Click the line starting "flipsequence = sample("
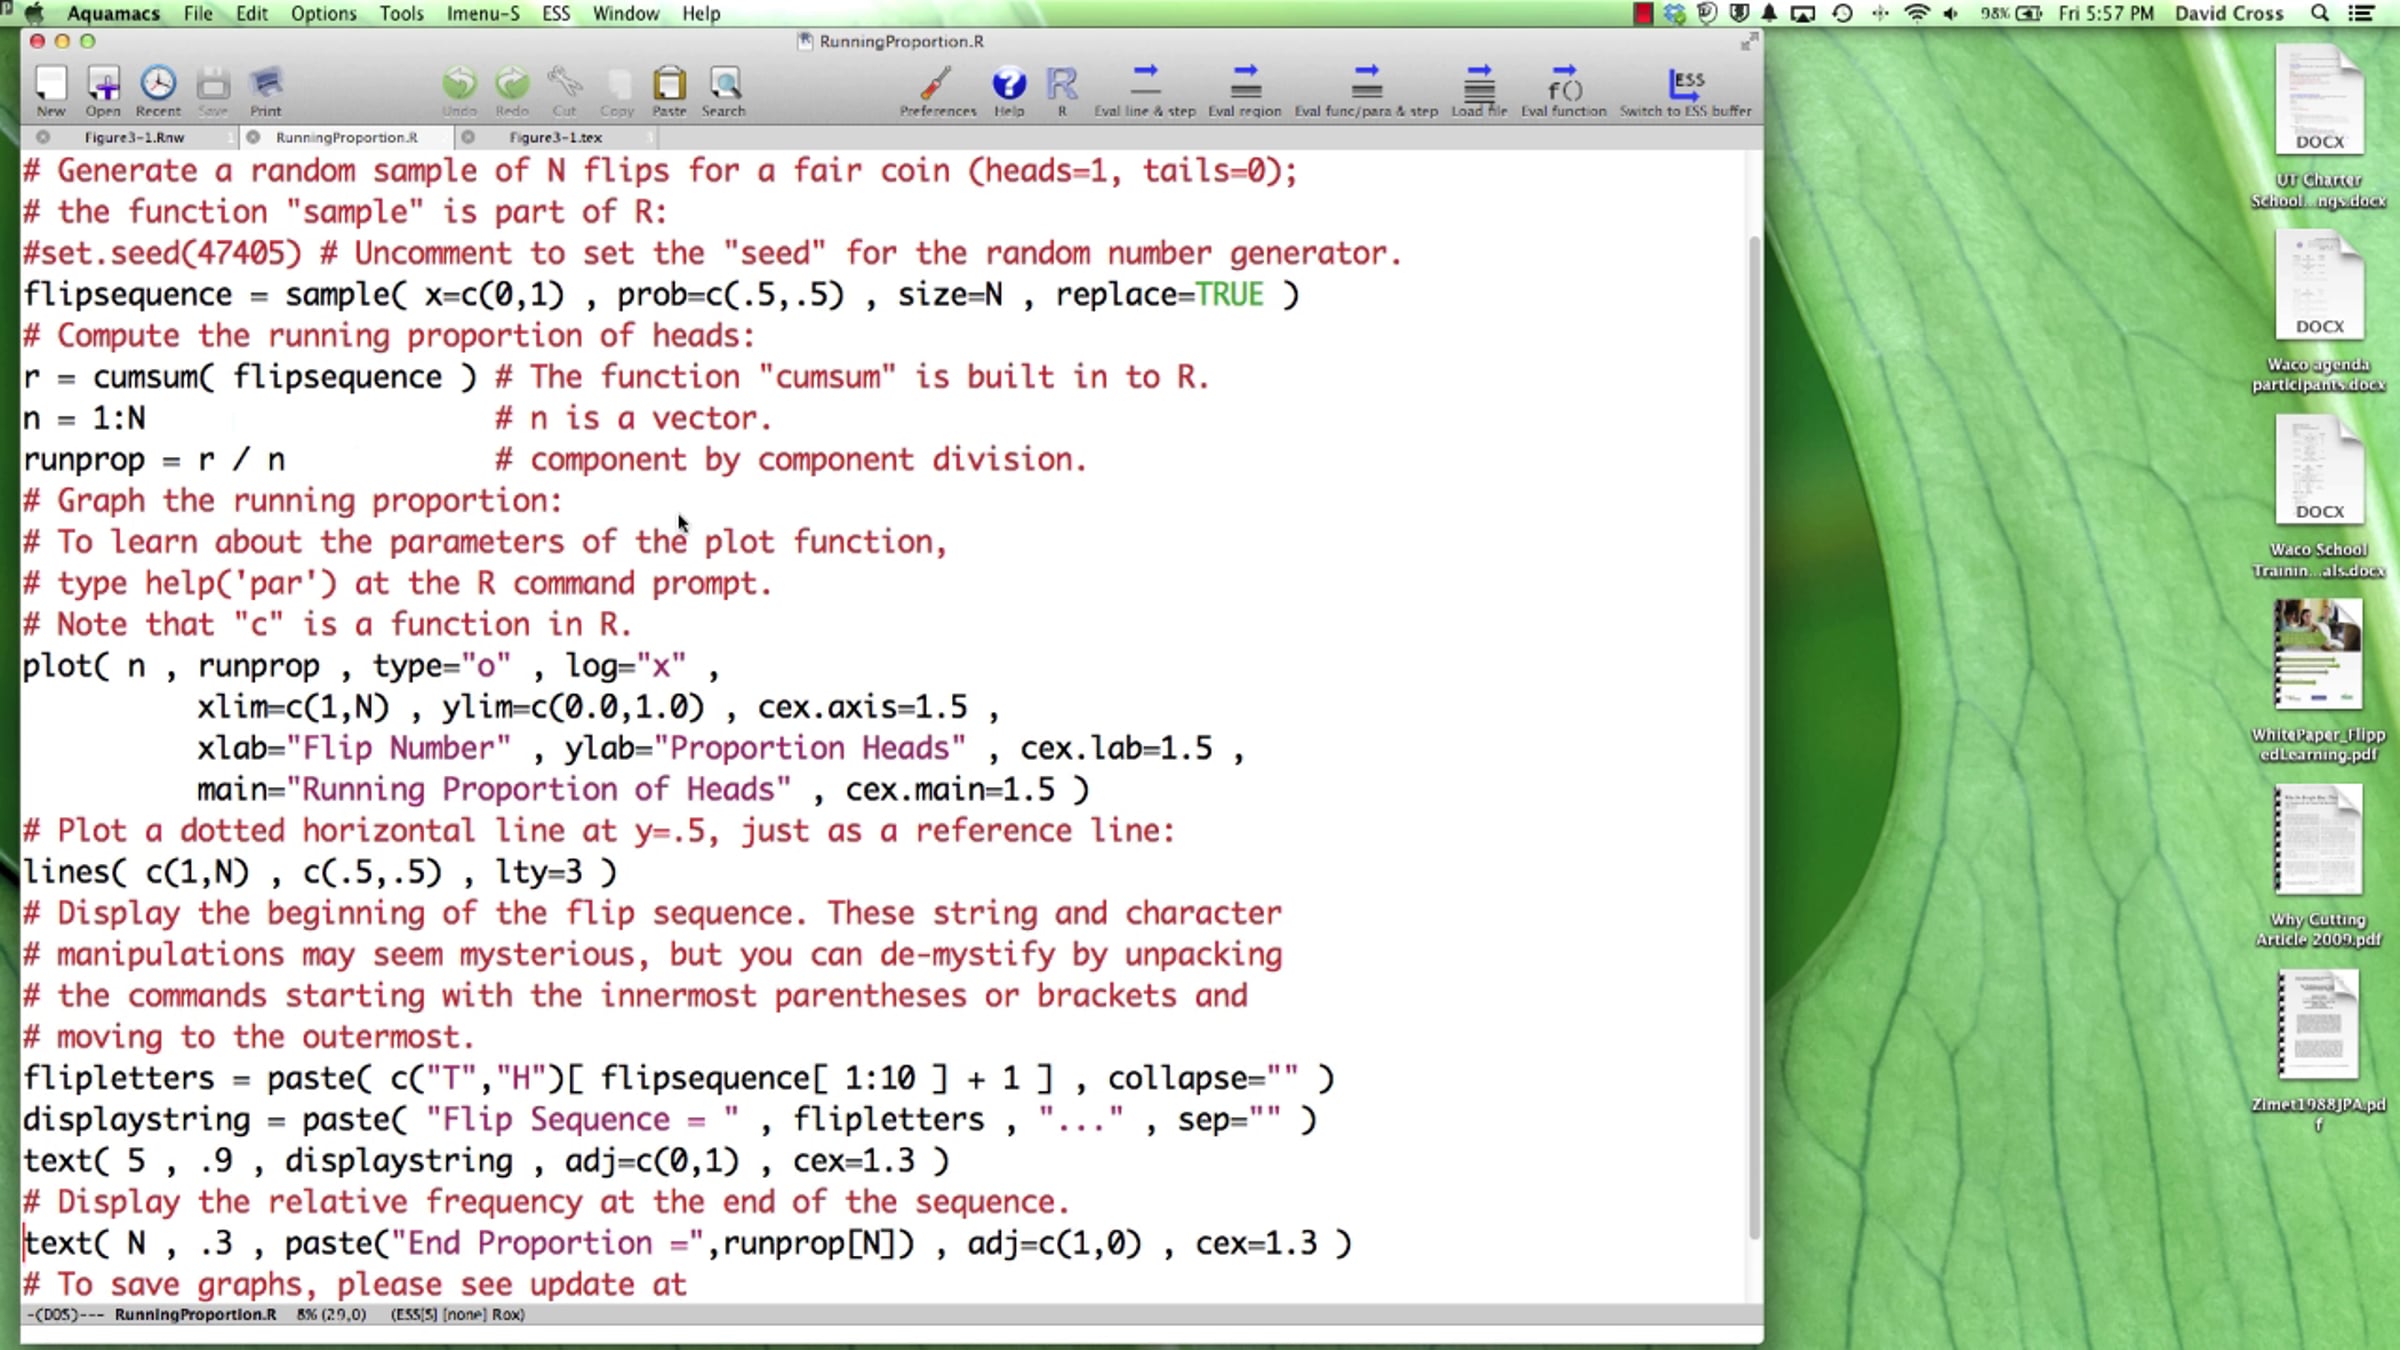Viewport: 2400px width, 1350px height. point(660,295)
